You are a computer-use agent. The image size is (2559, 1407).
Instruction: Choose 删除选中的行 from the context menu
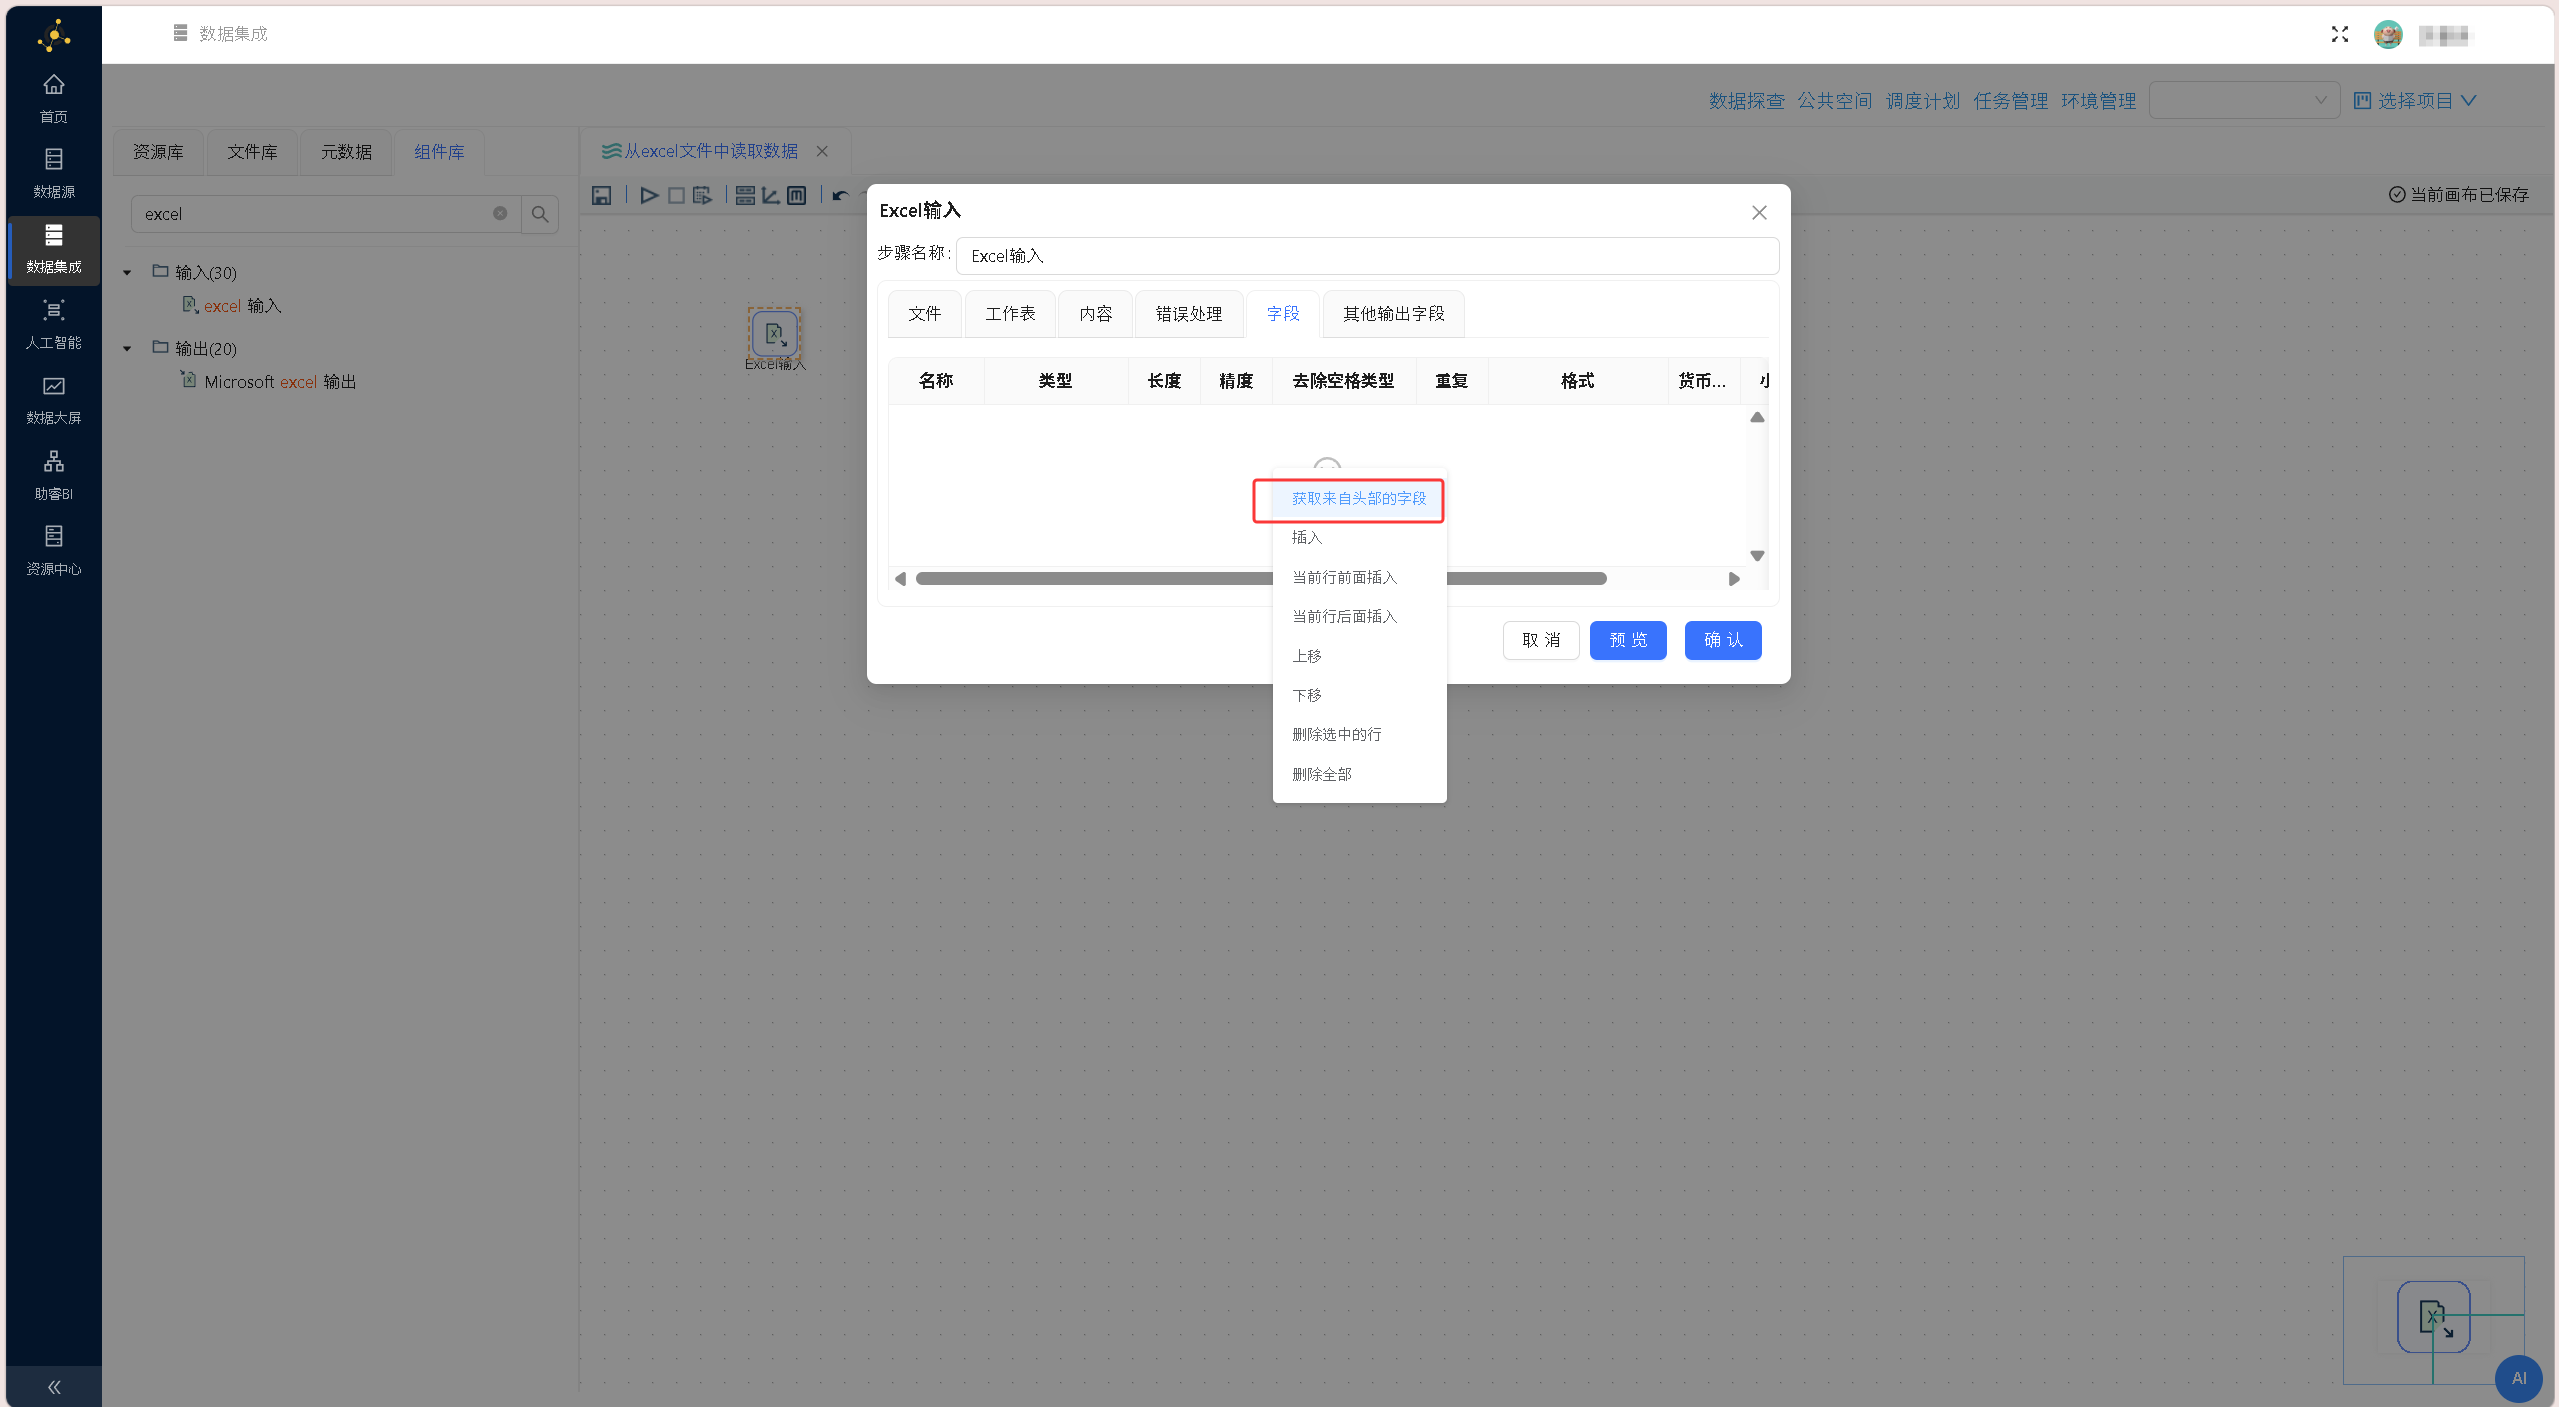pos(1359,734)
